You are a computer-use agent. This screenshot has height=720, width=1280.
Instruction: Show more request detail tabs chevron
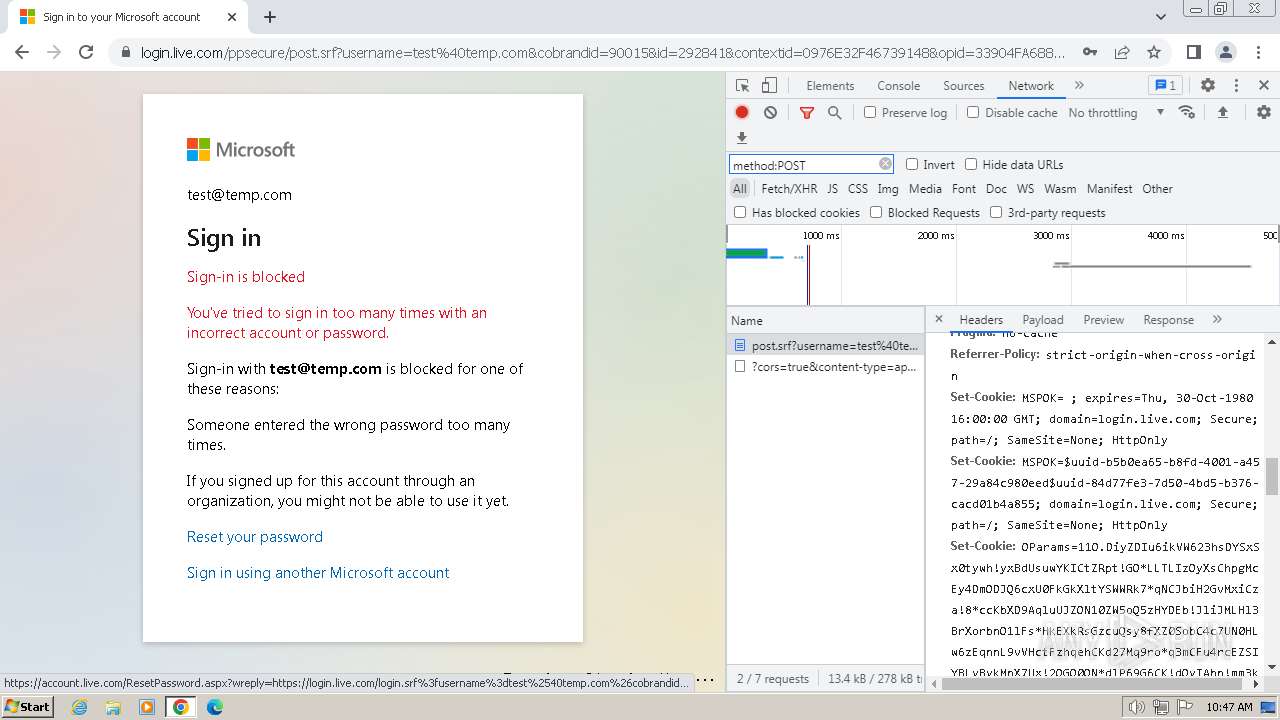1217,319
